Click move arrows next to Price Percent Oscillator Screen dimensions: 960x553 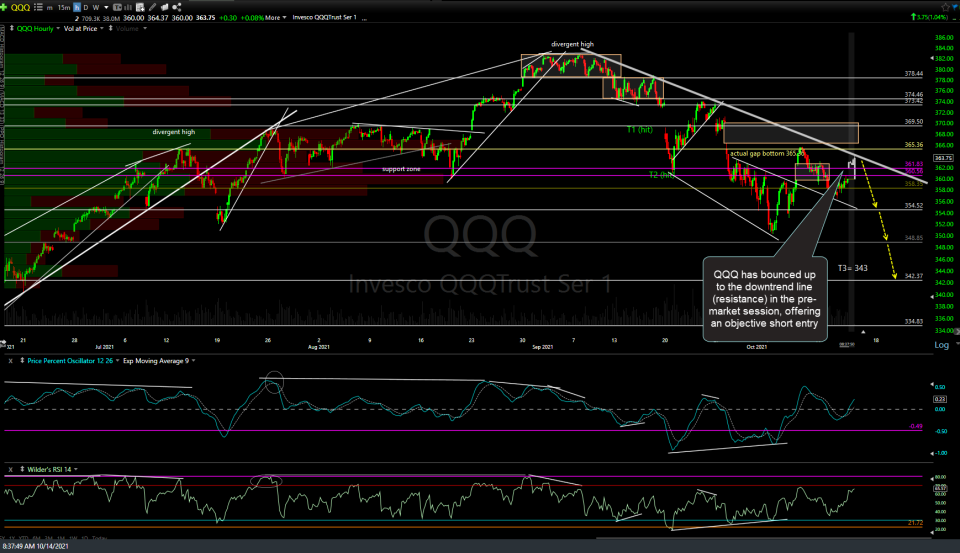click(22, 361)
